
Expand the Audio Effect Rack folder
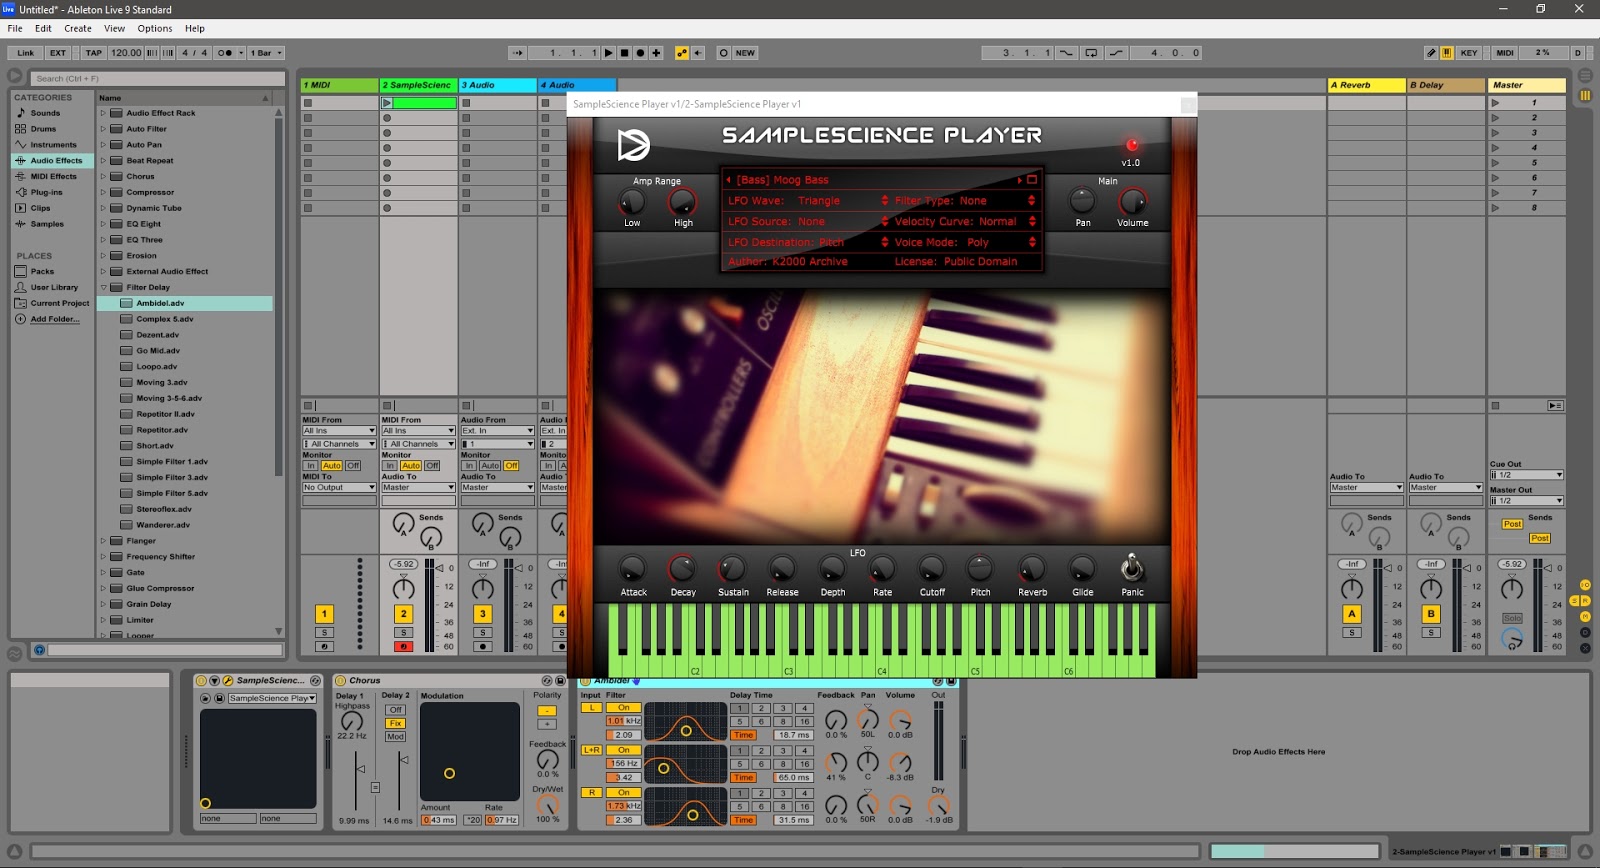[103, 113]
